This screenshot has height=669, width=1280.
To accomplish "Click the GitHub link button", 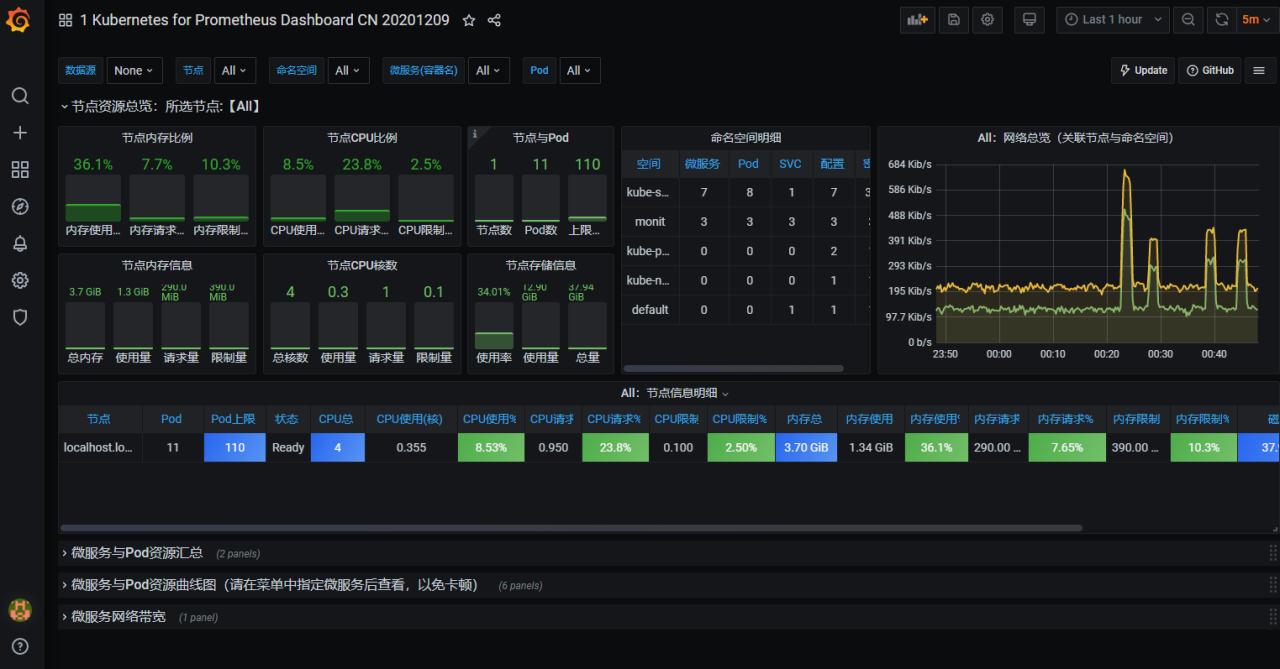I will [1210, 70].
